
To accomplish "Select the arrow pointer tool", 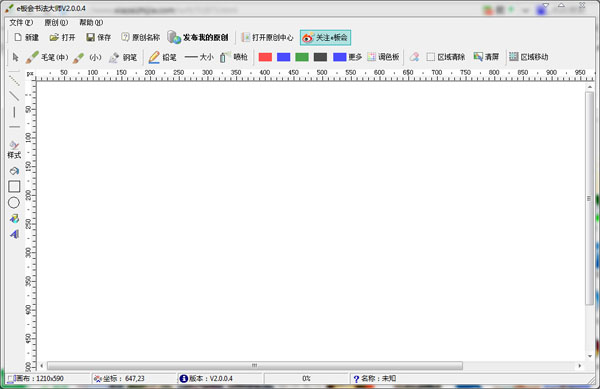I will point(15,57).
